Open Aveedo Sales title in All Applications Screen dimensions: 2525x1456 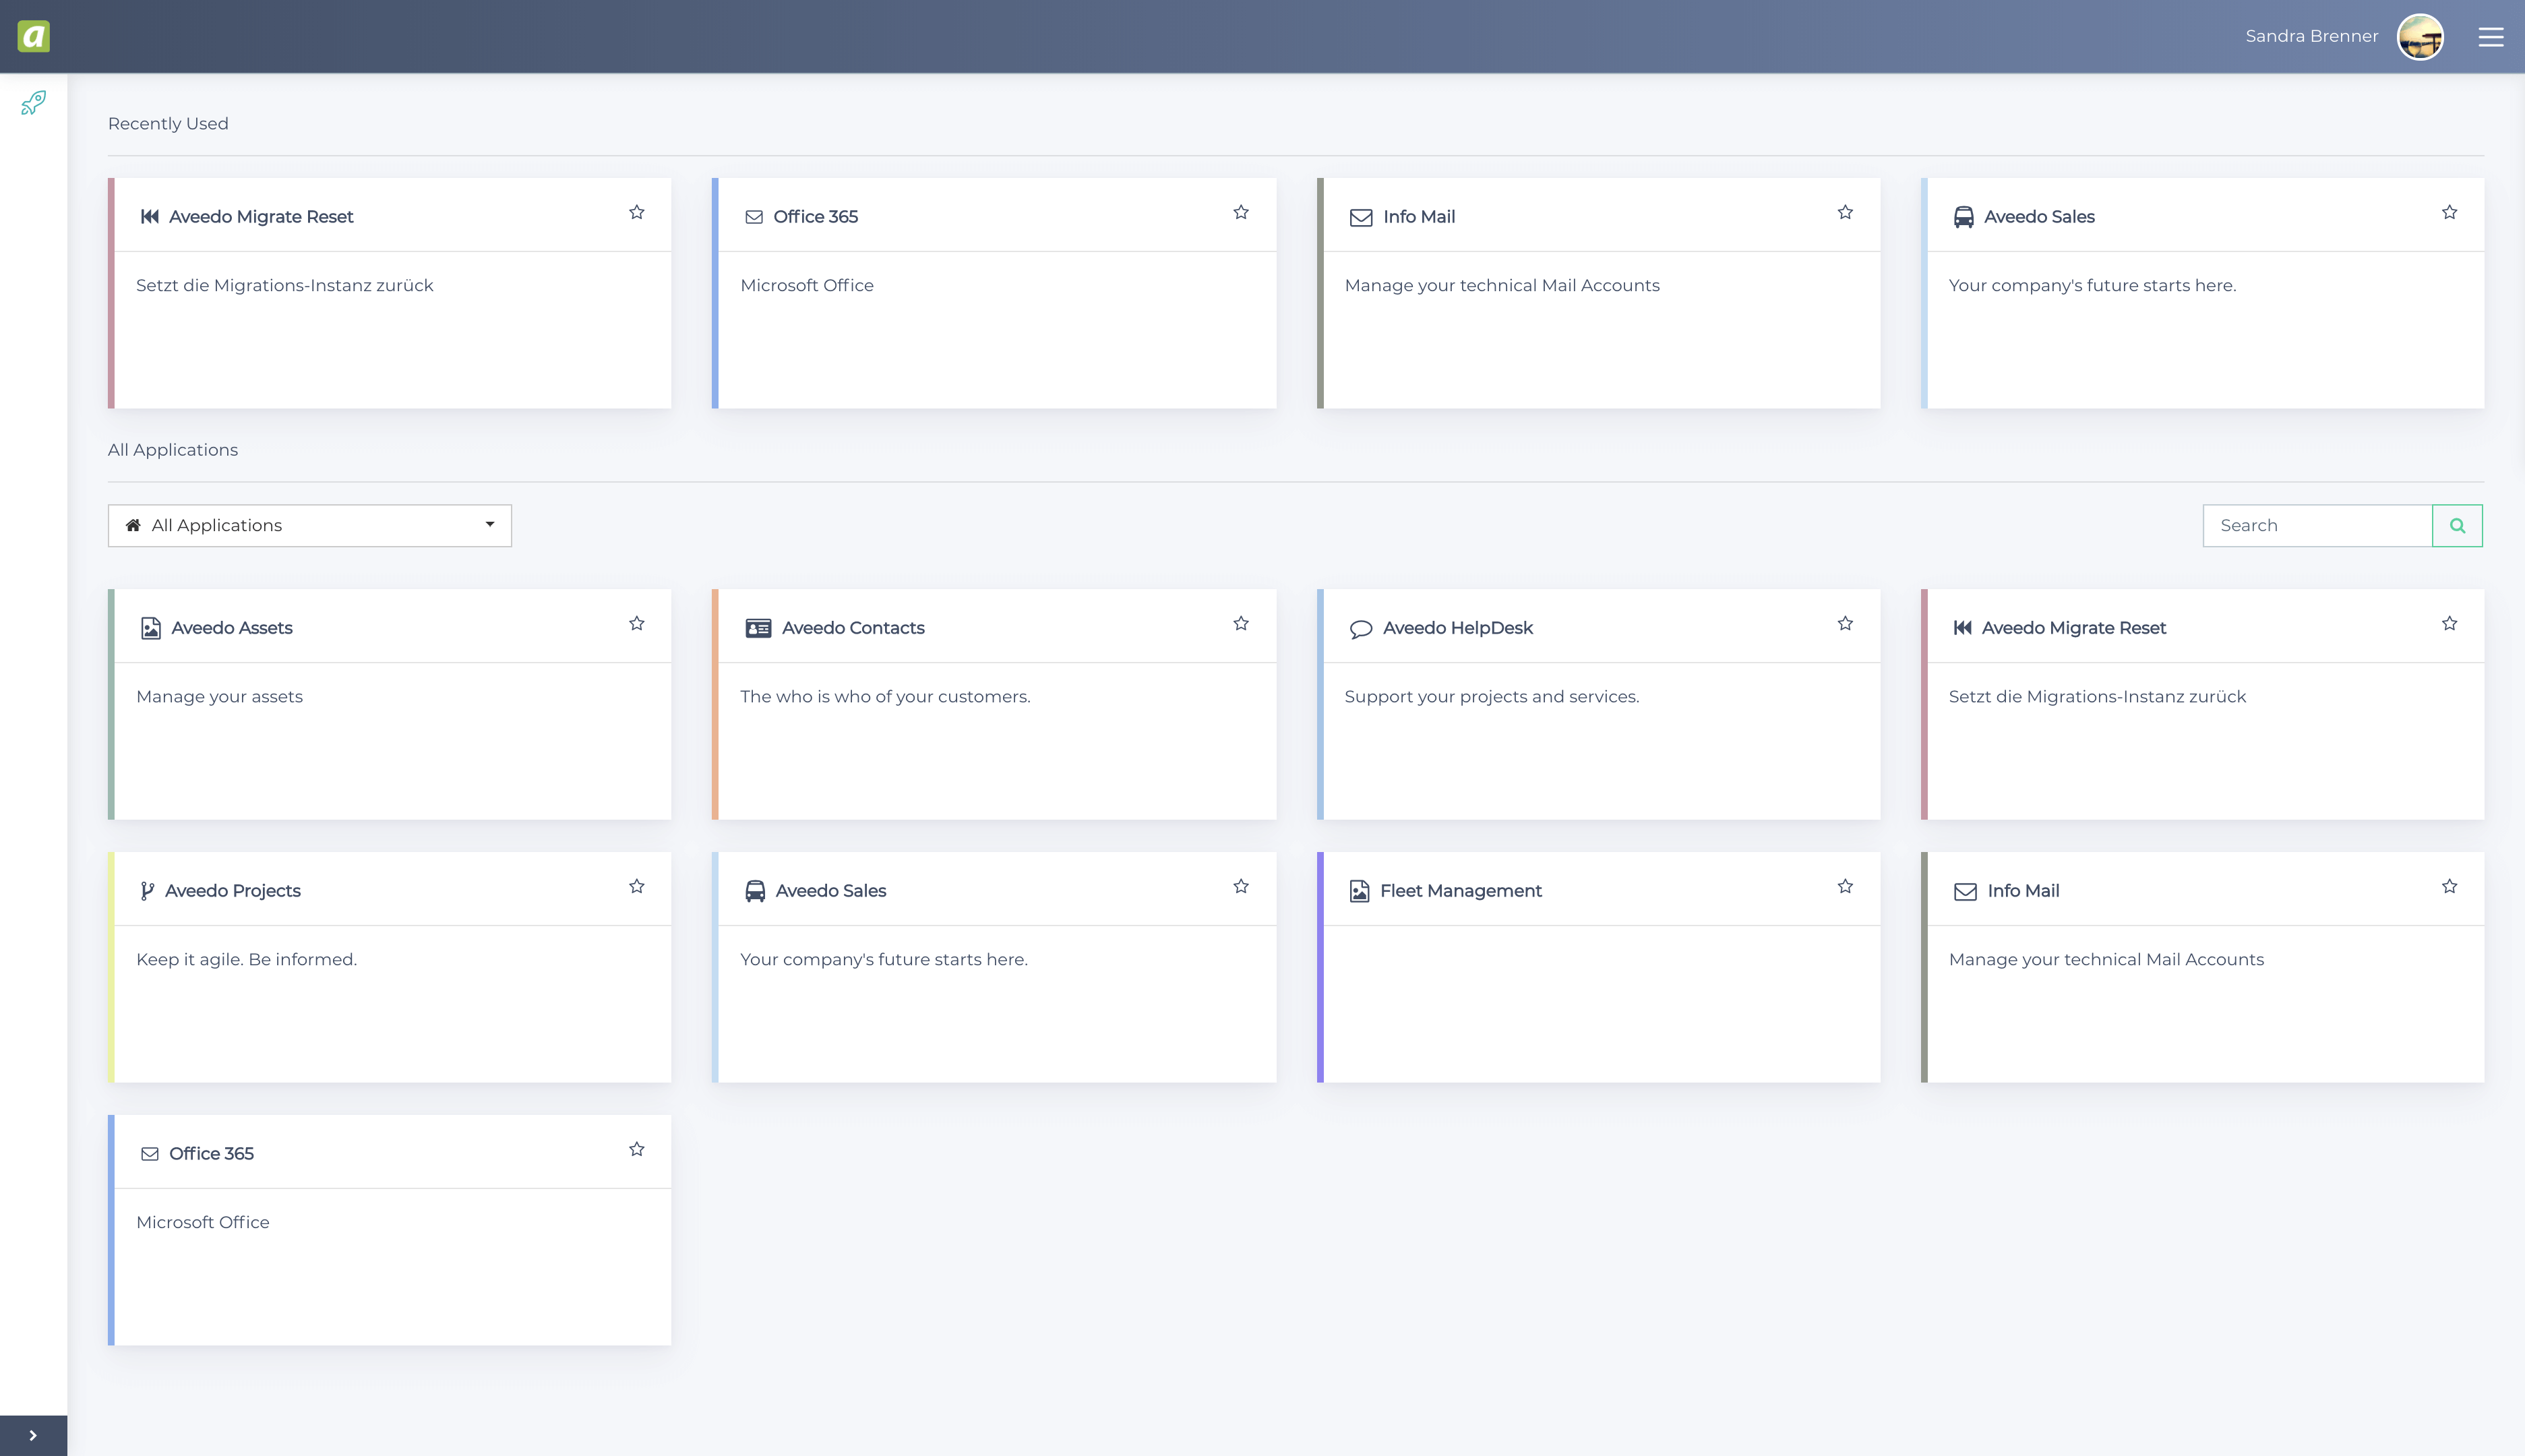[x=831, y=891]
